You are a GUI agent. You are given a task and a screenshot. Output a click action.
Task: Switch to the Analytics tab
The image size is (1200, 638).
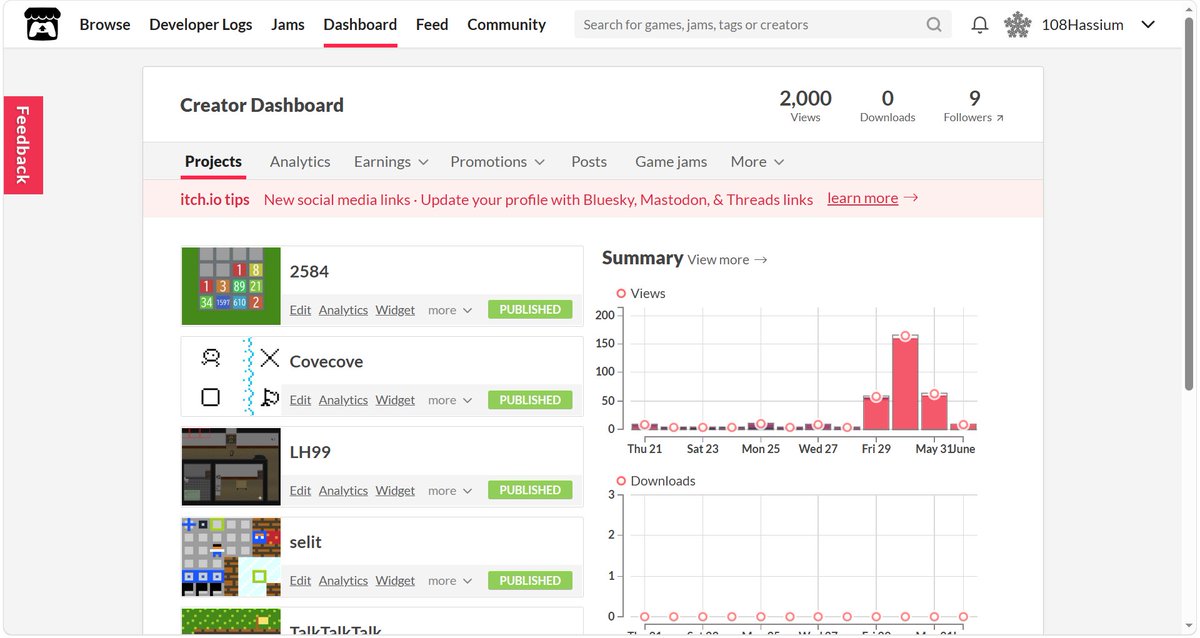tap(300, 162)
